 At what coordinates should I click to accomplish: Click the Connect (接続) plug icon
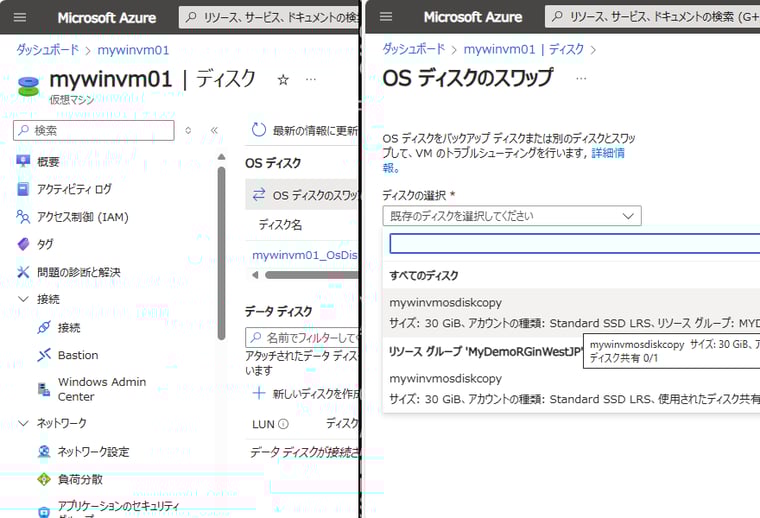[44, 328]
